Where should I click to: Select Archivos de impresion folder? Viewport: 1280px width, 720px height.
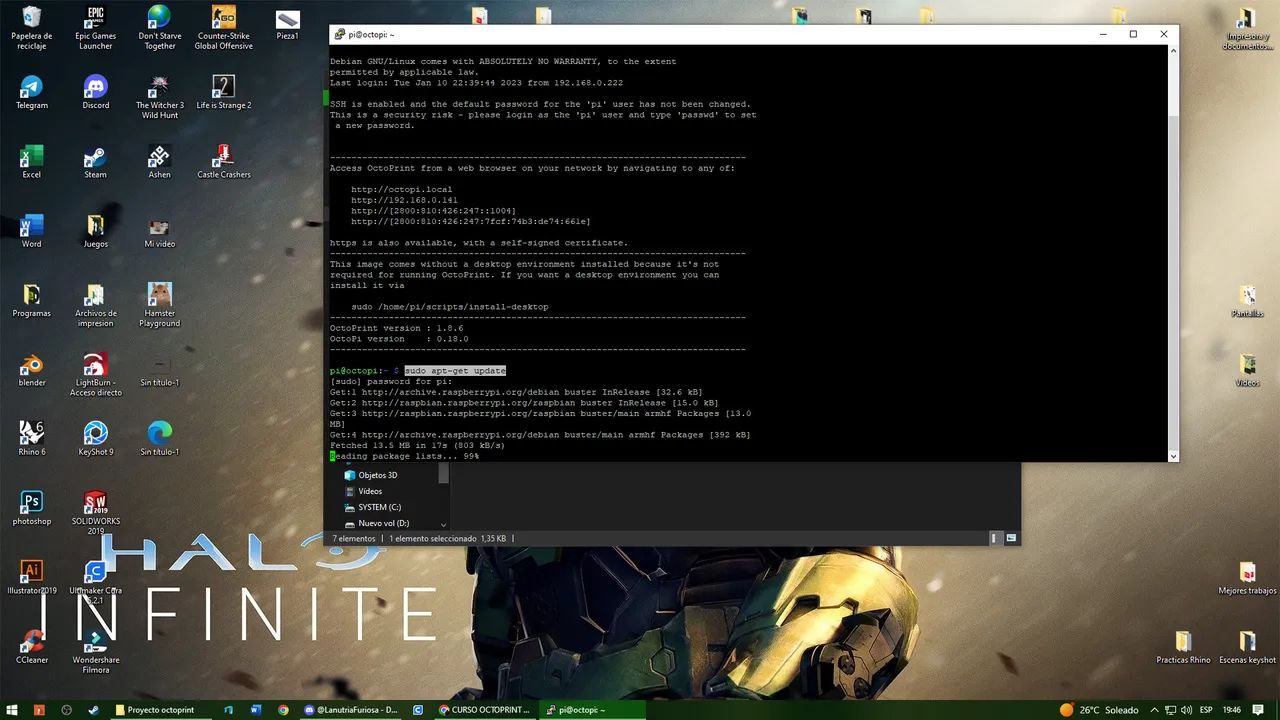[95, 305]
